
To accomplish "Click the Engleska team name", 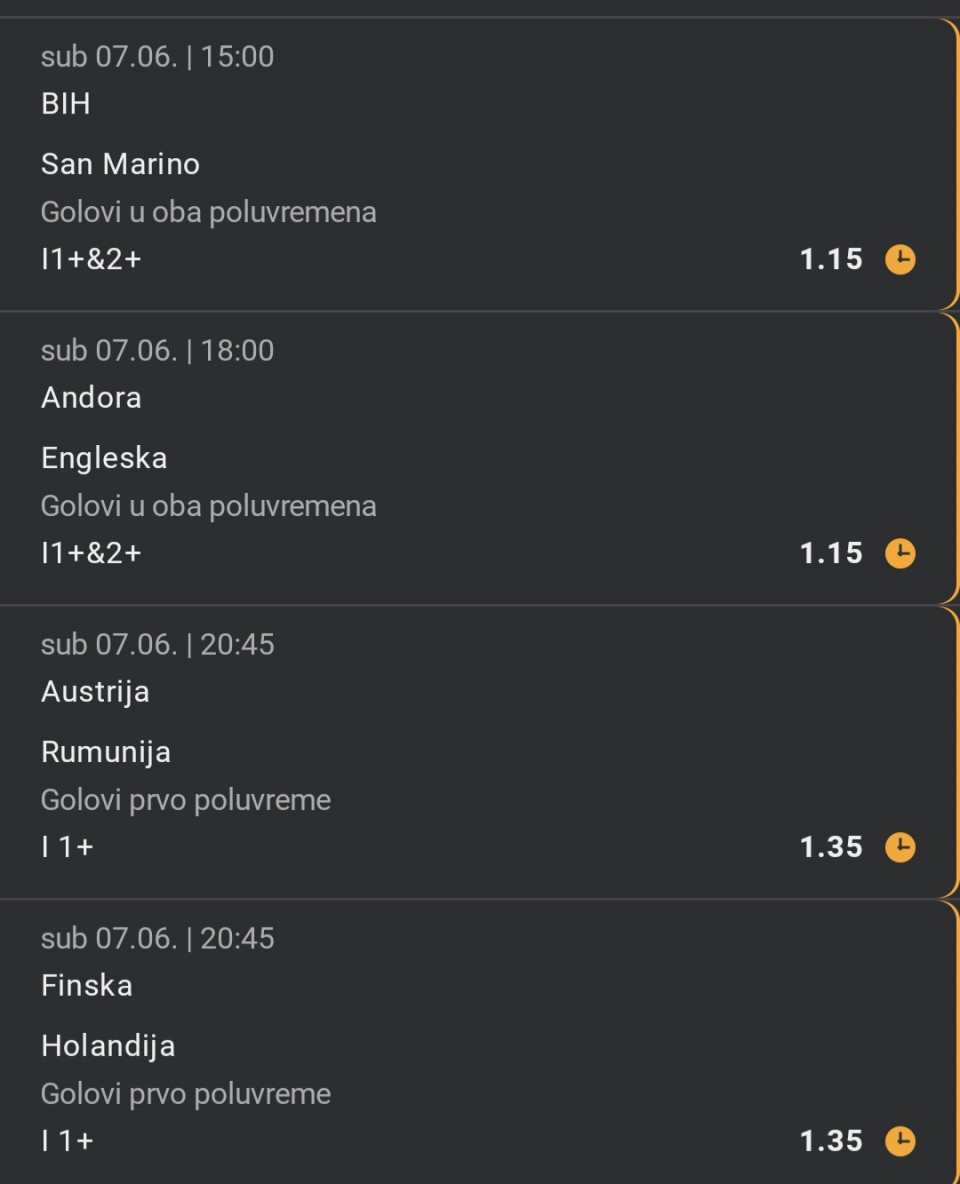I will tap(104, 458).
